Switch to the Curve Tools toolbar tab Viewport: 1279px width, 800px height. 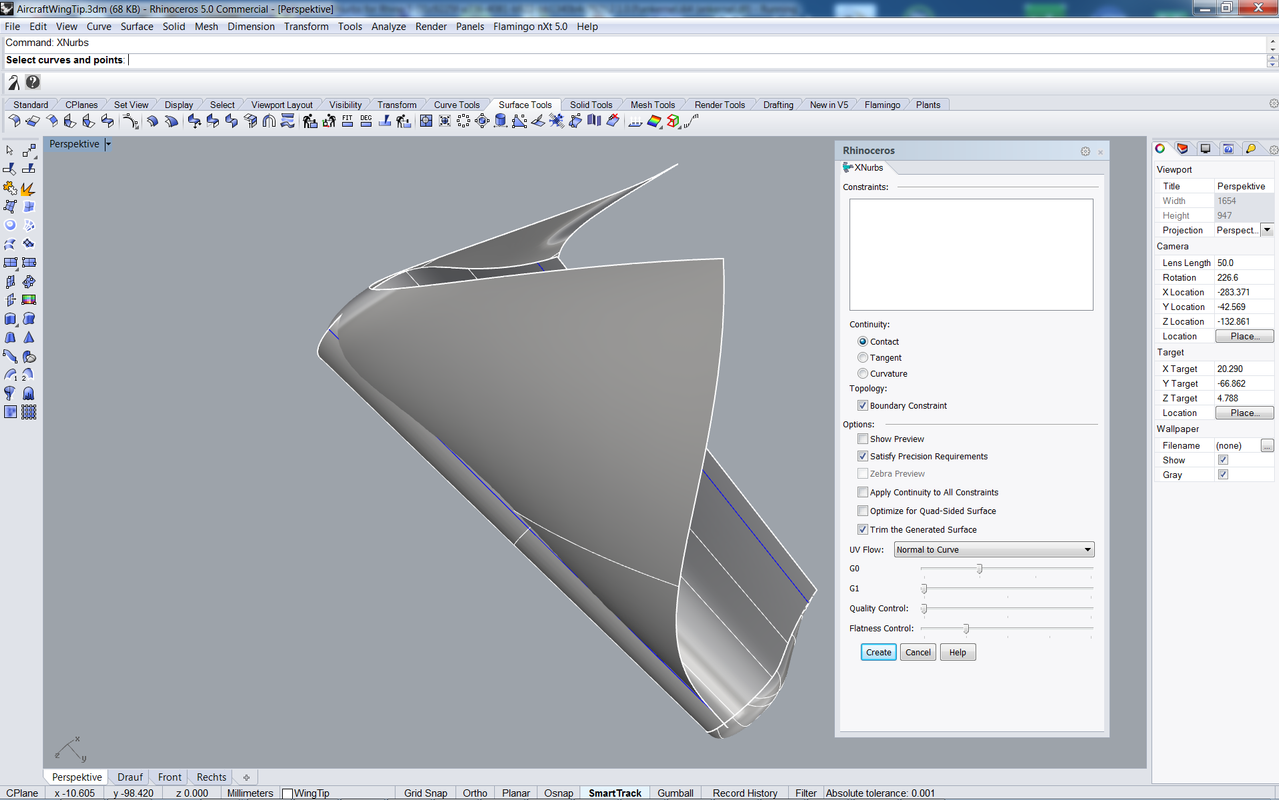456,105
